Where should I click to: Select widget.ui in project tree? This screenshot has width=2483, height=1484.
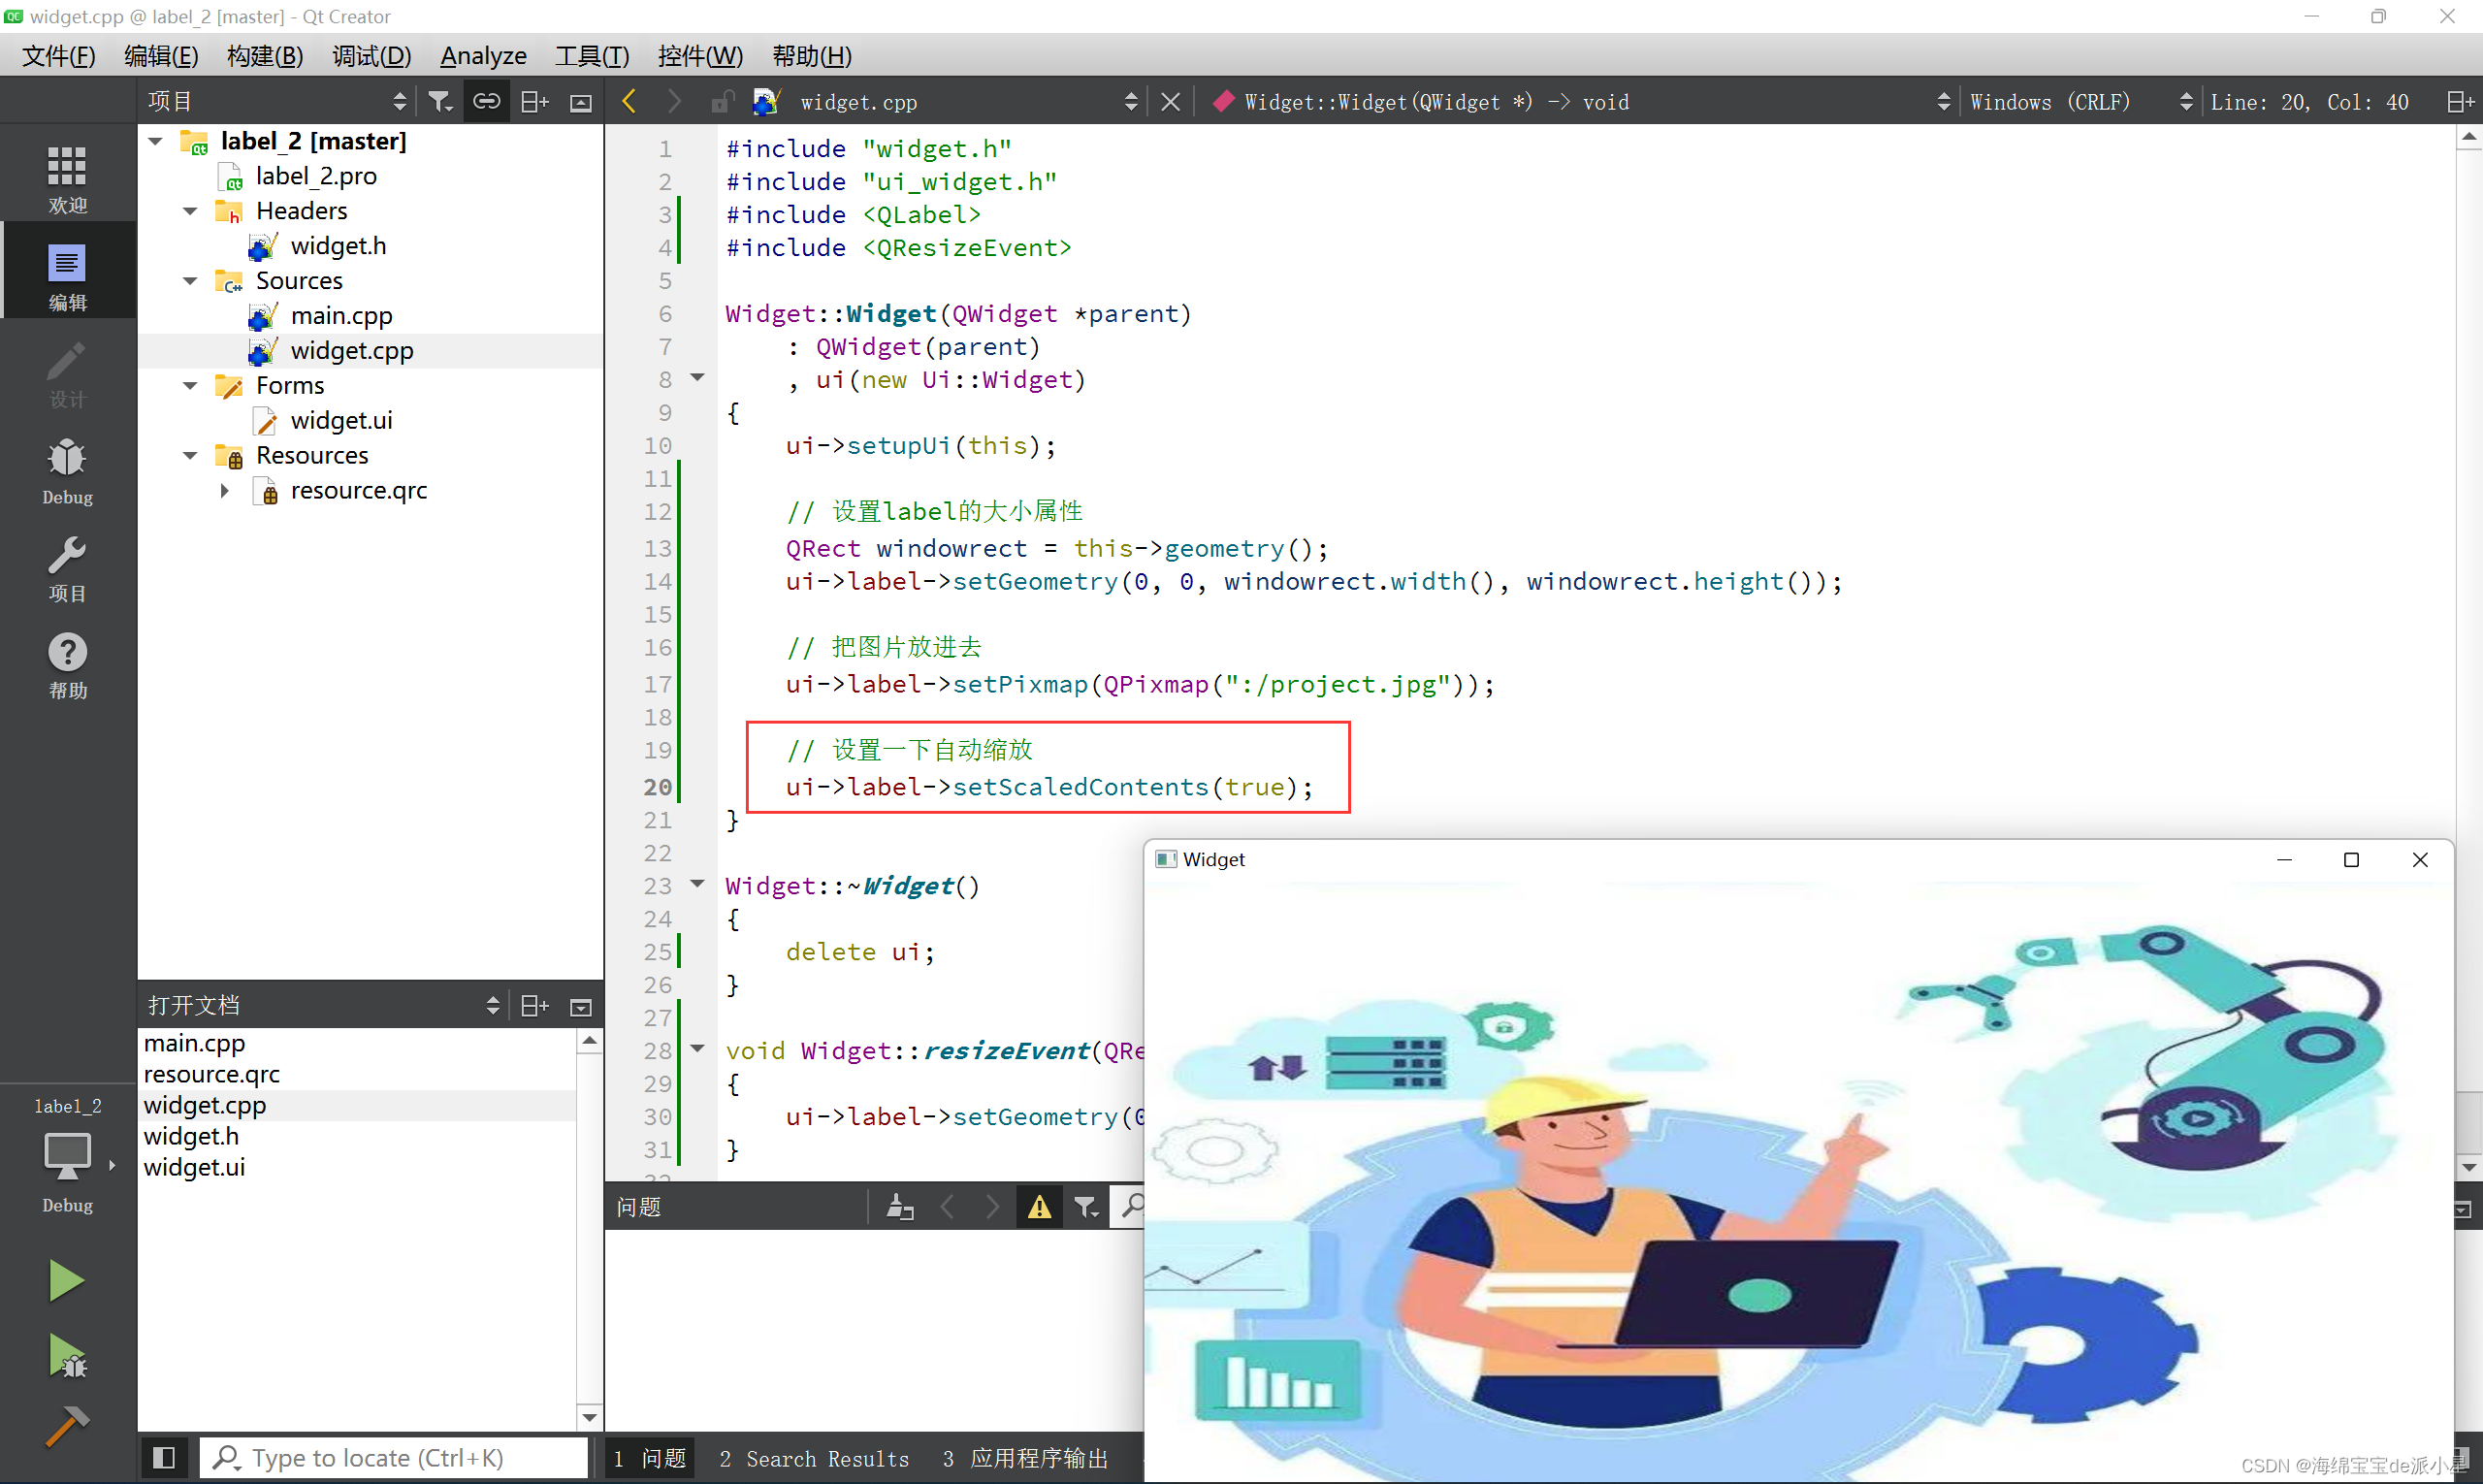(x=341, y=421)
